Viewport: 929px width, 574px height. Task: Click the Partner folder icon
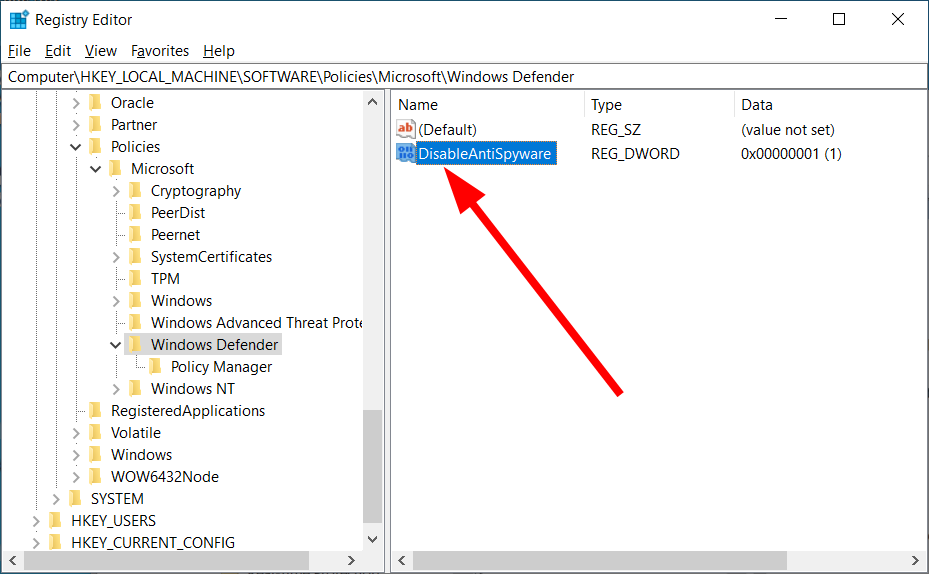tap(95, 124)
